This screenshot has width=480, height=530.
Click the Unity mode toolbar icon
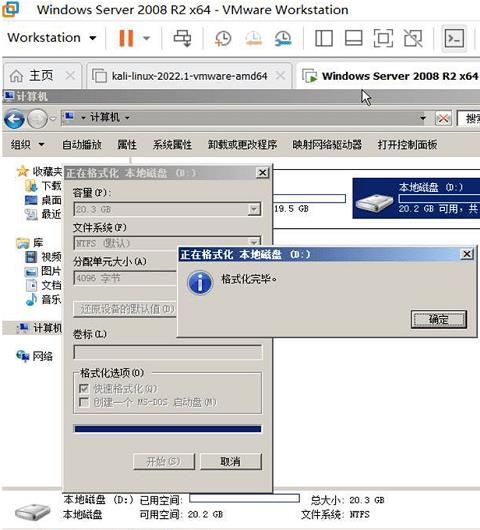pyautogui.click(x=413, y=38)
